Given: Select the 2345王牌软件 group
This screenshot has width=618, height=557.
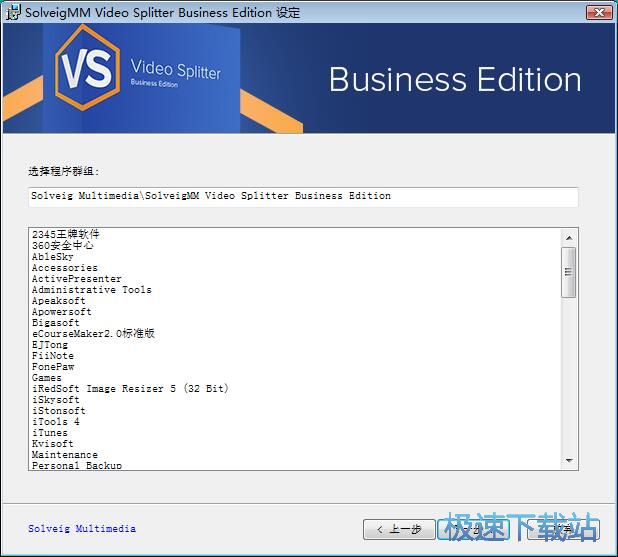Looking at the screenshot, I should tap(65, 235).
